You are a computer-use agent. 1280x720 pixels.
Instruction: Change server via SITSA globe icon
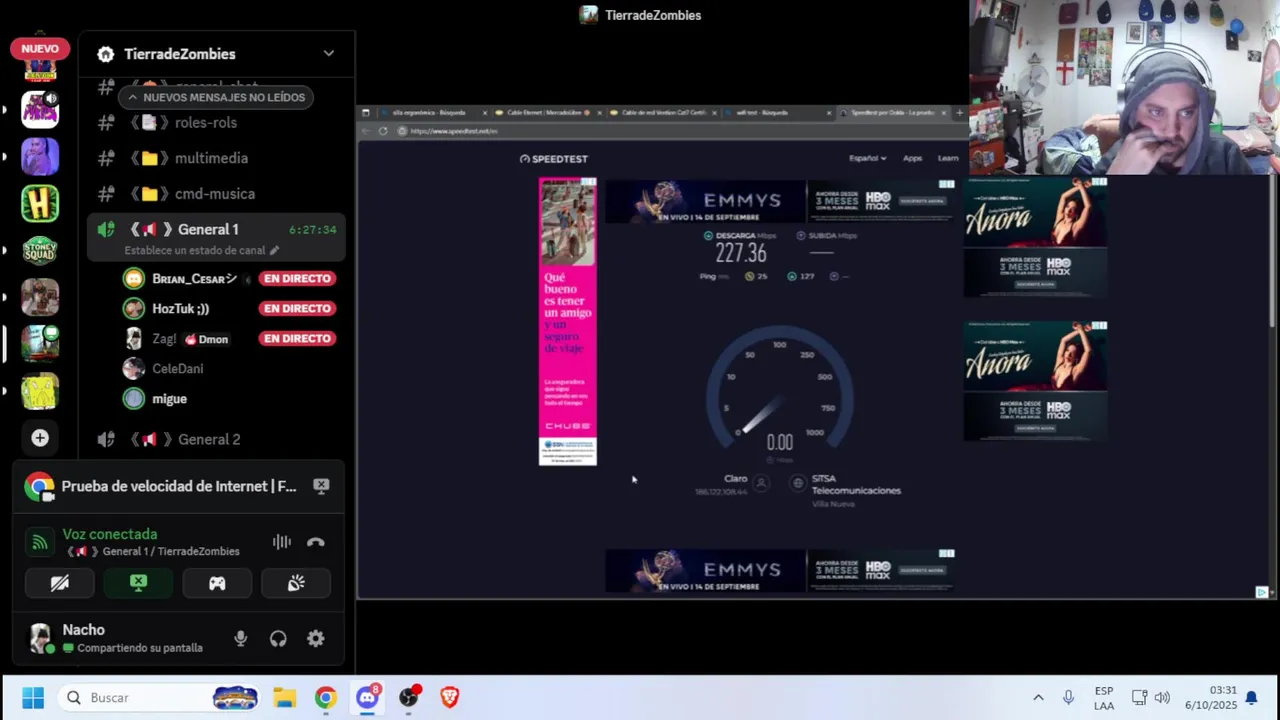click(797, 483)
